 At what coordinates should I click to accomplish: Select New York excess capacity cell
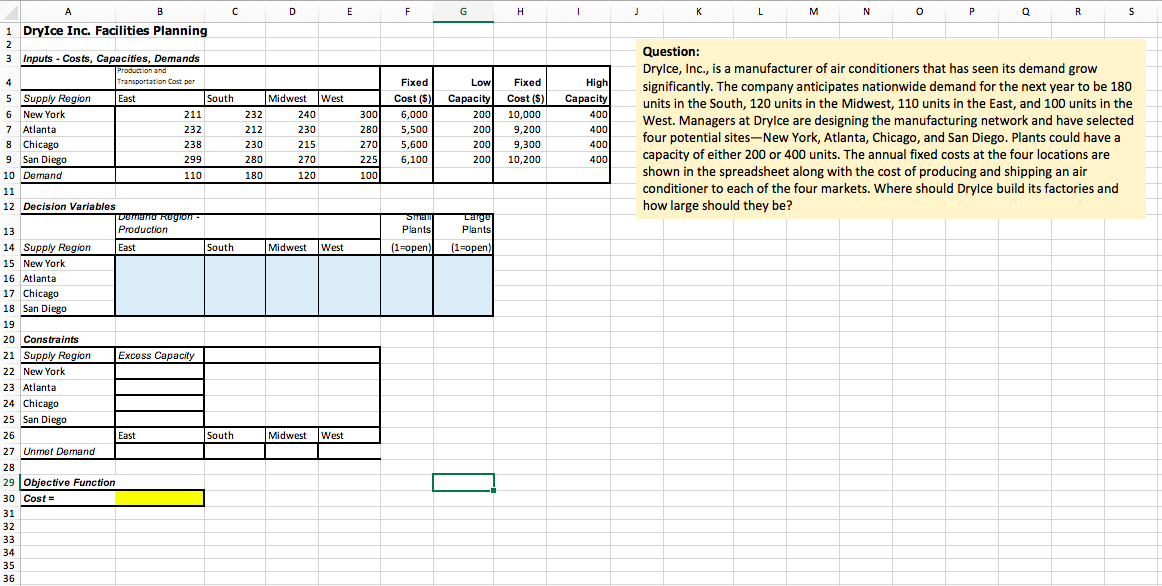(159, 371)
